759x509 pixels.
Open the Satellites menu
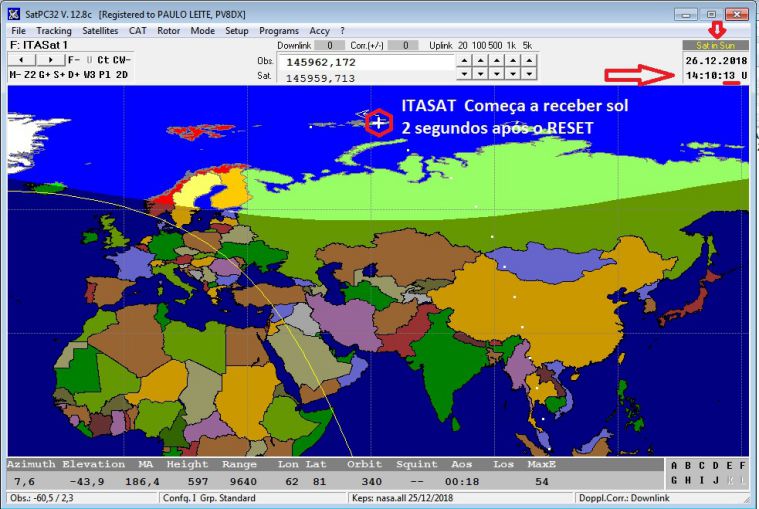pyautogui.click(x=100, y=31)
